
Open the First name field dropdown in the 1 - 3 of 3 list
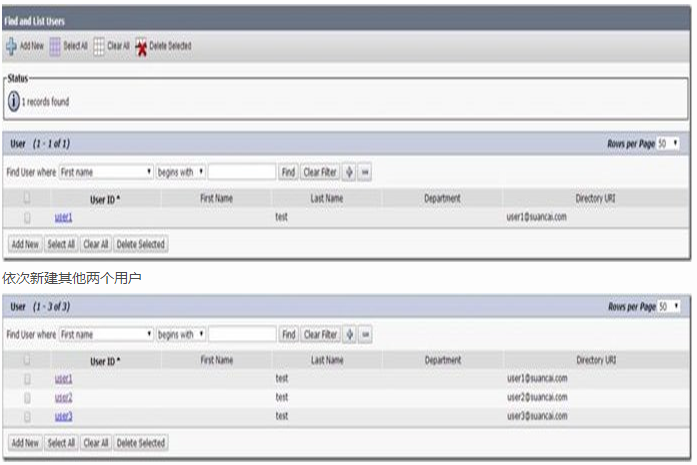pyautogui.click(x=106, y=334)
